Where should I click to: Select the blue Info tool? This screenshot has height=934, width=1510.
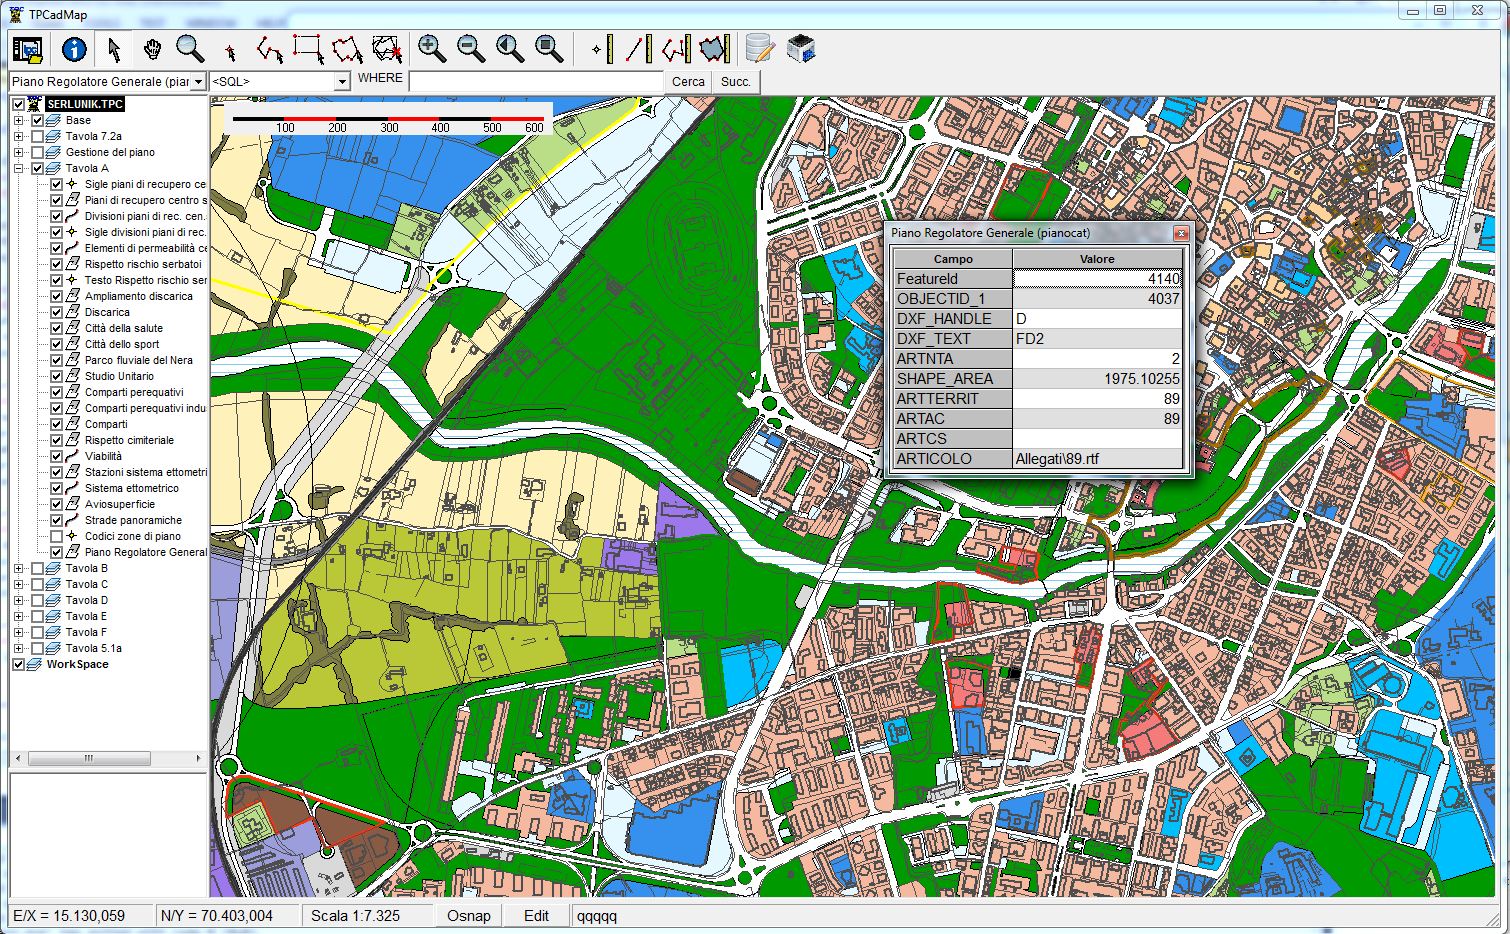click(x=74, y=49)
